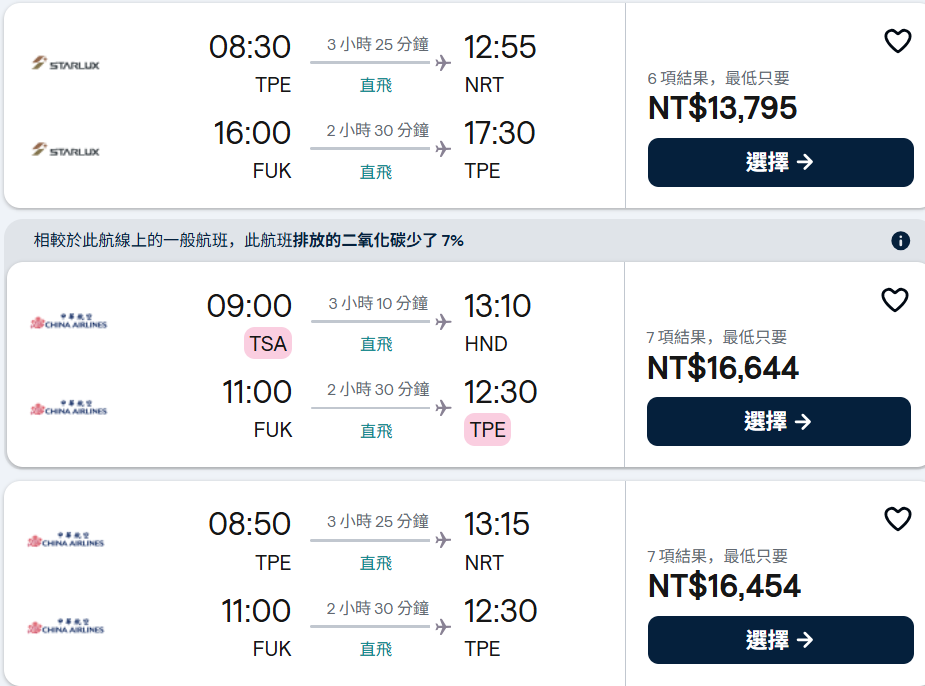Select the NT$13,795 Starlux itinerary
The image size is (925, 686).
point(780,163)
